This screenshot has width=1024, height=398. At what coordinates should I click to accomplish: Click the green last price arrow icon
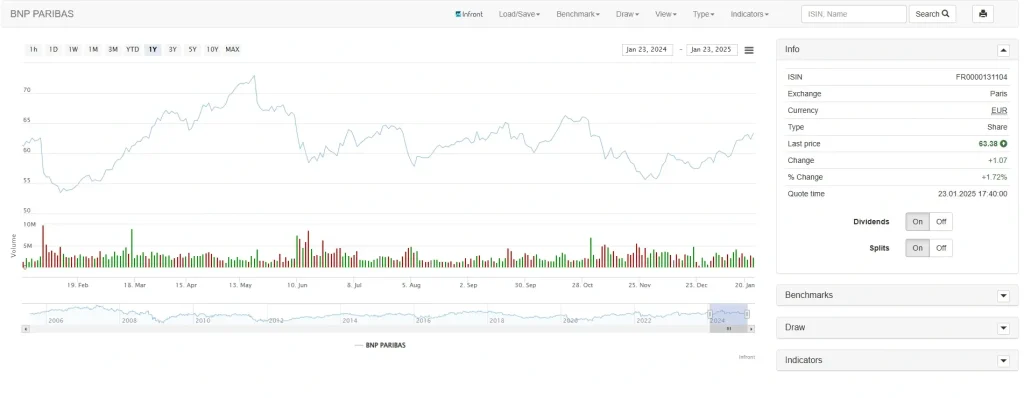[x=1004, y=144]
